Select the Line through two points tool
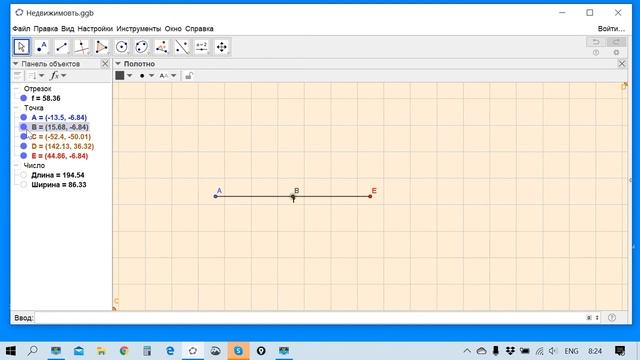This screenshot has height=360, width=640. point(62,47)
